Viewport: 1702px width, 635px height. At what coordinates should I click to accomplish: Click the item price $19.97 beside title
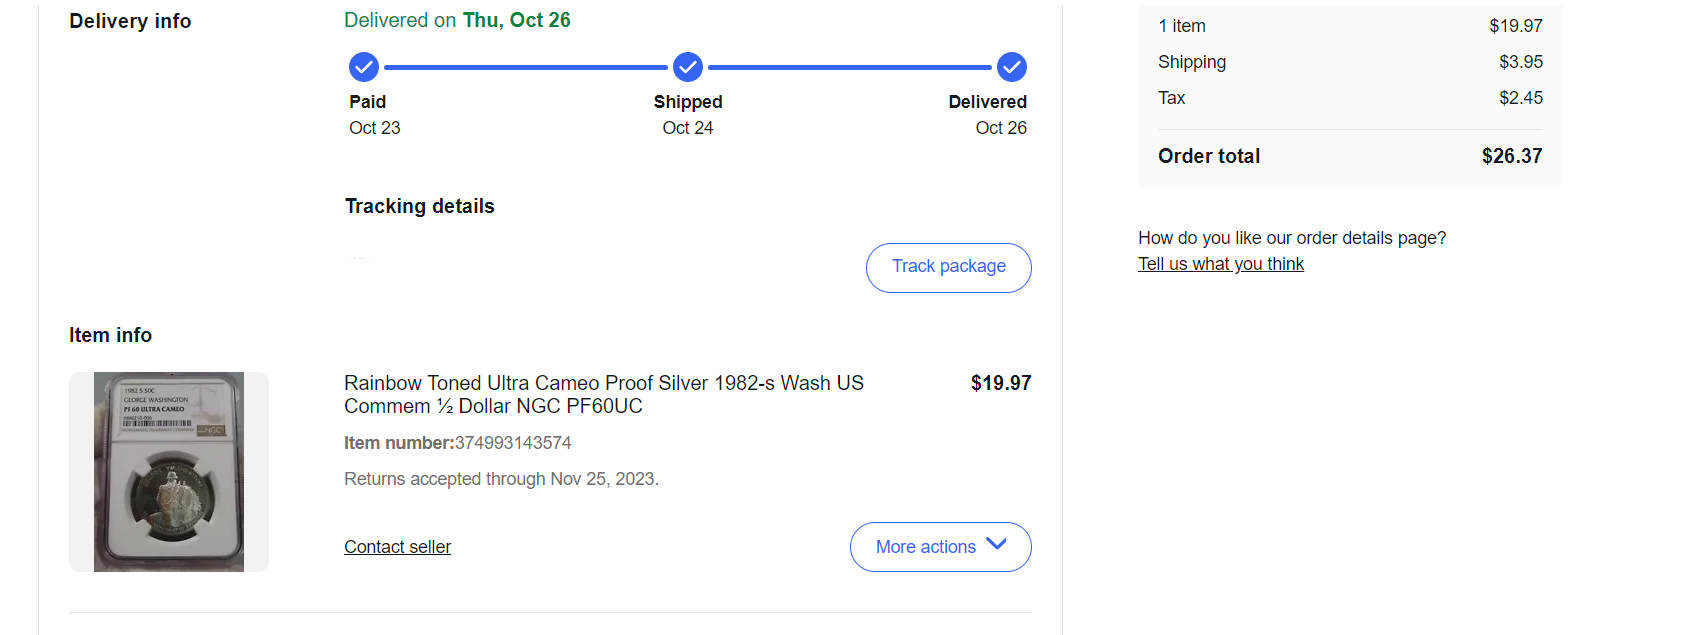coord(1000,383)
